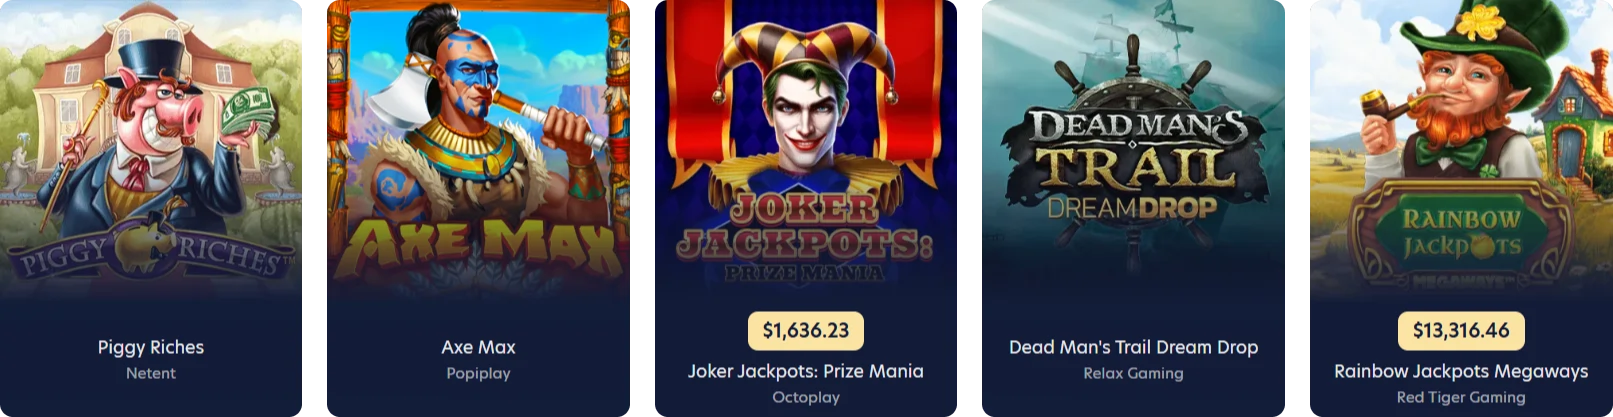Open the Piggy Riches game thumbnail
Screen dimensions: 1613x417
(150, 150)
